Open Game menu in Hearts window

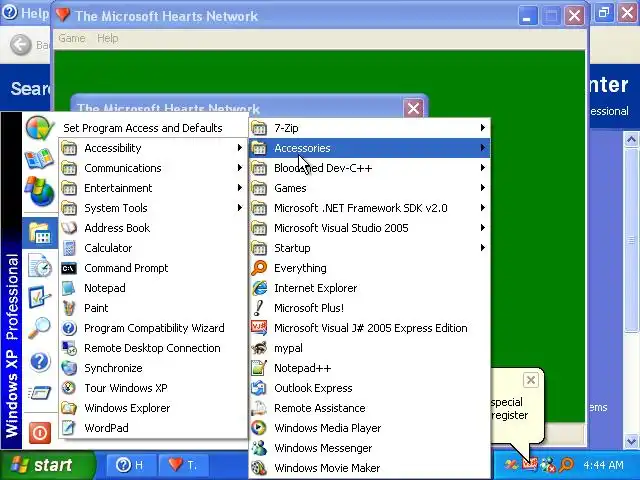coord(72,38)
